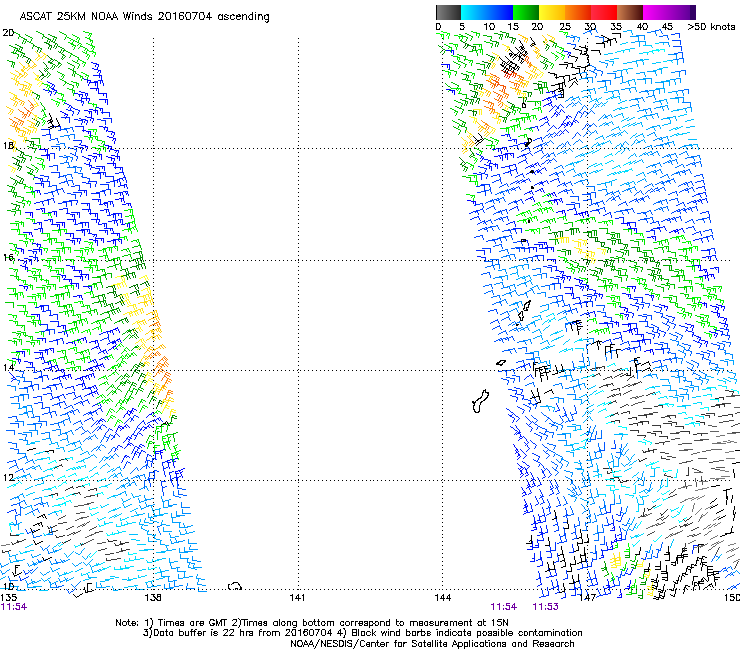Click the '>50 knots' legend label
The width and height of the screenshot is (740, 650).
click(711, 27)
